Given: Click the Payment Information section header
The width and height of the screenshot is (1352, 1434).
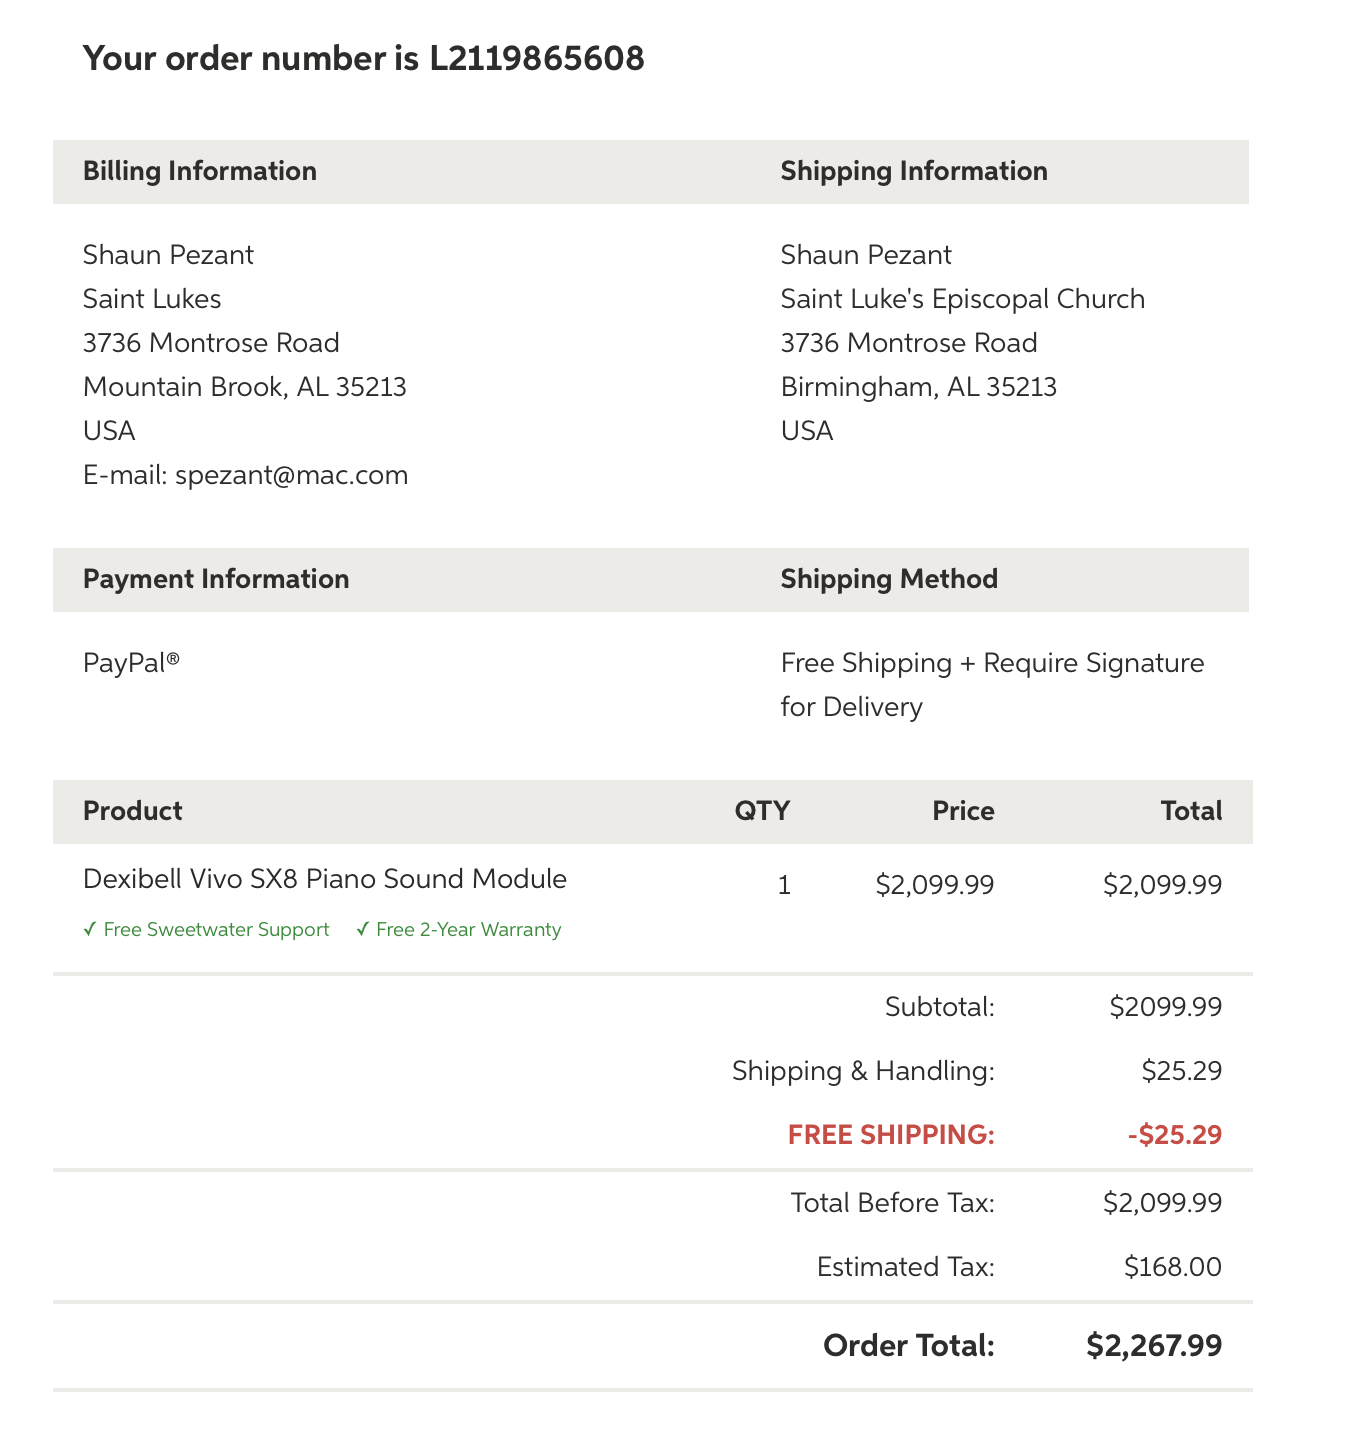Looking at the screenshot, I should pyautogui.click(x=216, y=580).
